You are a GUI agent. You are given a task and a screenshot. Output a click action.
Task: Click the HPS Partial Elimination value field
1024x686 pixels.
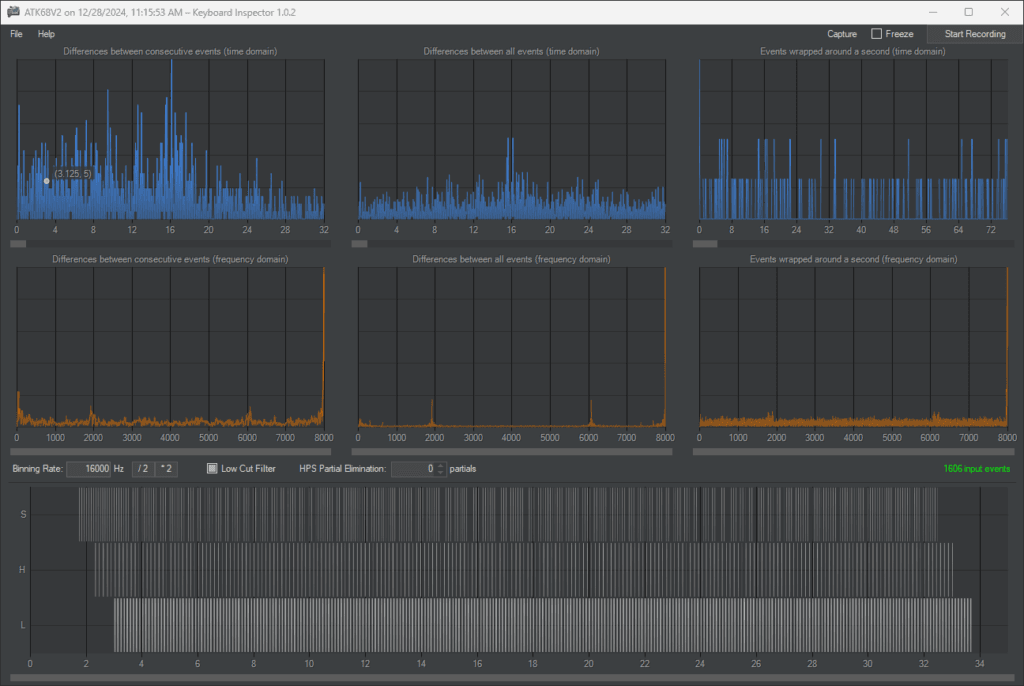pyautogui.click(x=413, y=468)
